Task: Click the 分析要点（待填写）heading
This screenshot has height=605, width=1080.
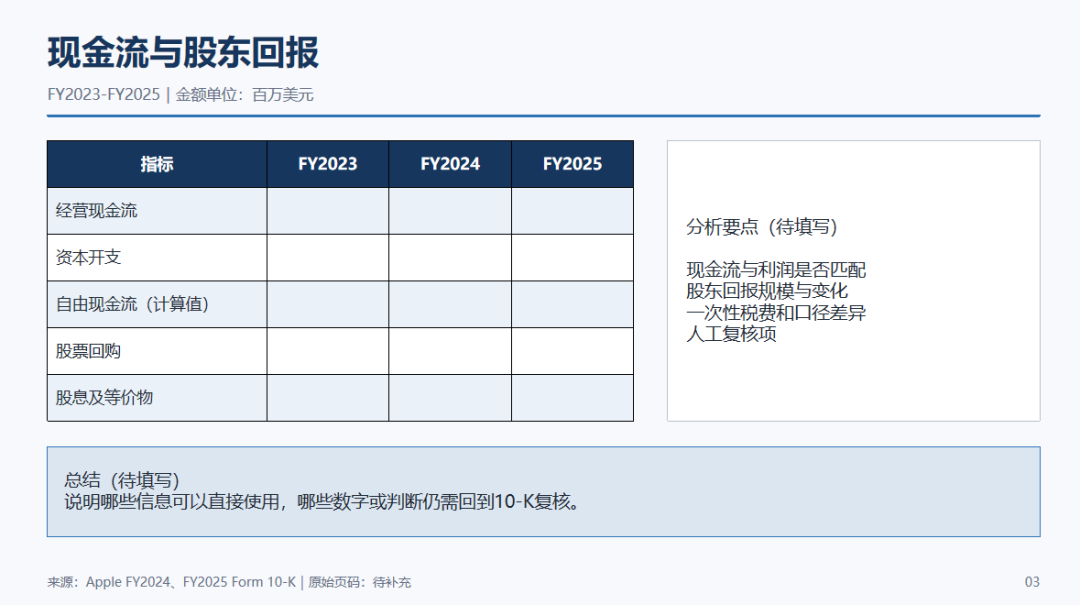Action: point(762,227)
